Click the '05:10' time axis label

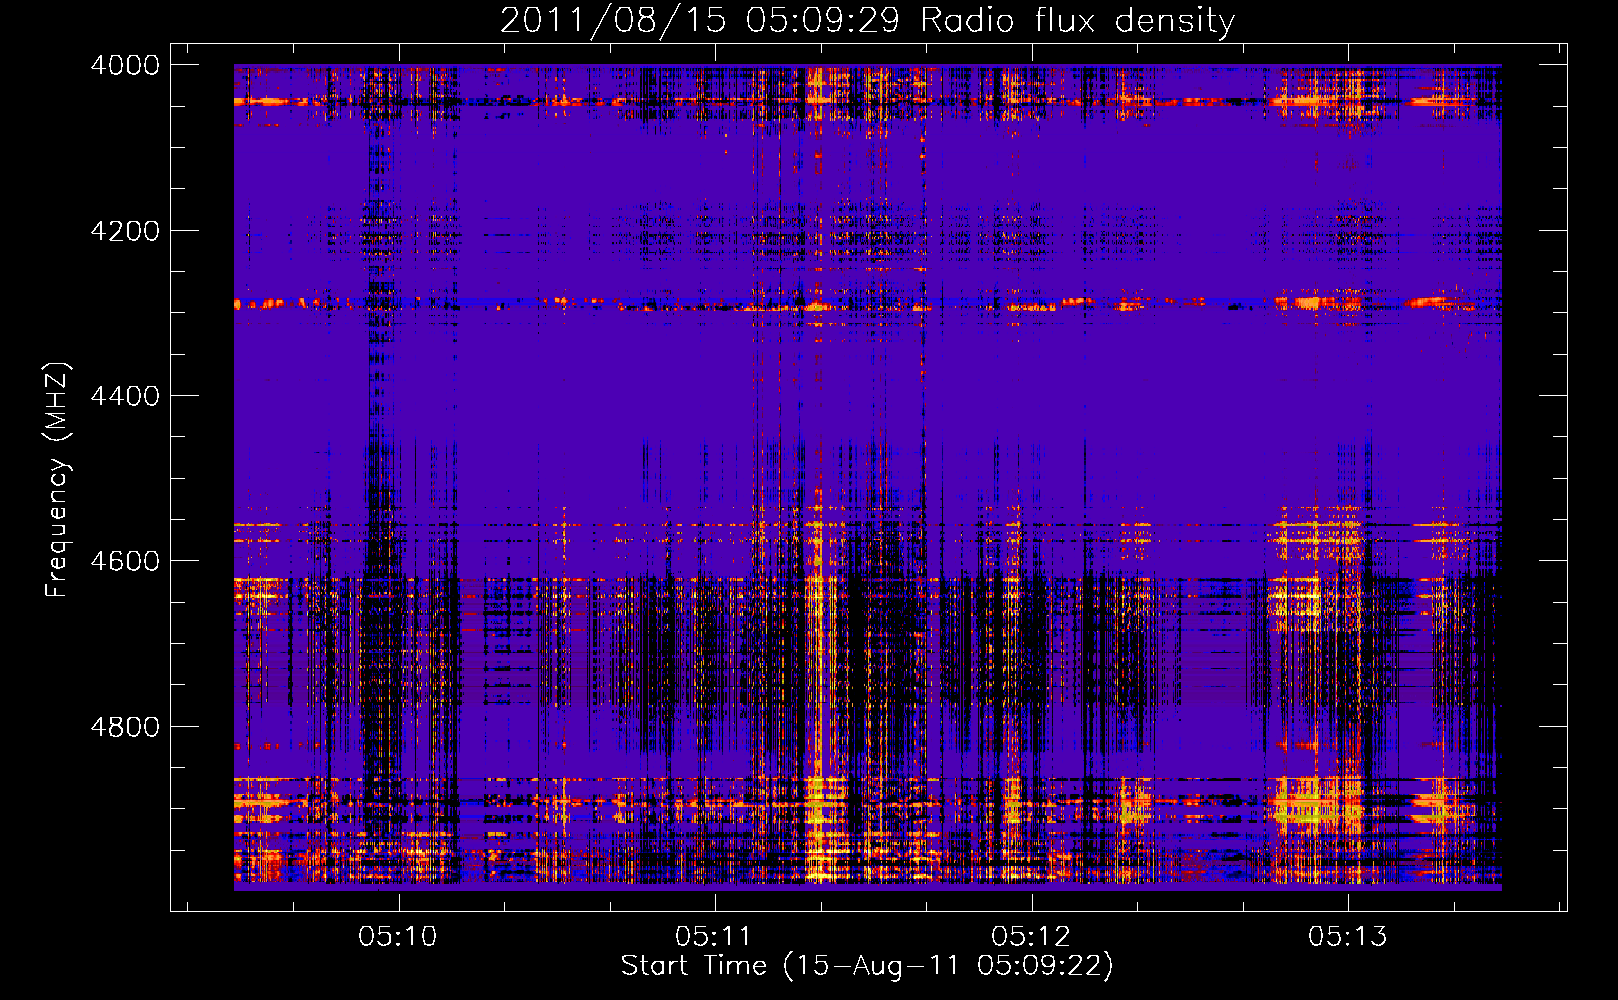pos(398,936)
